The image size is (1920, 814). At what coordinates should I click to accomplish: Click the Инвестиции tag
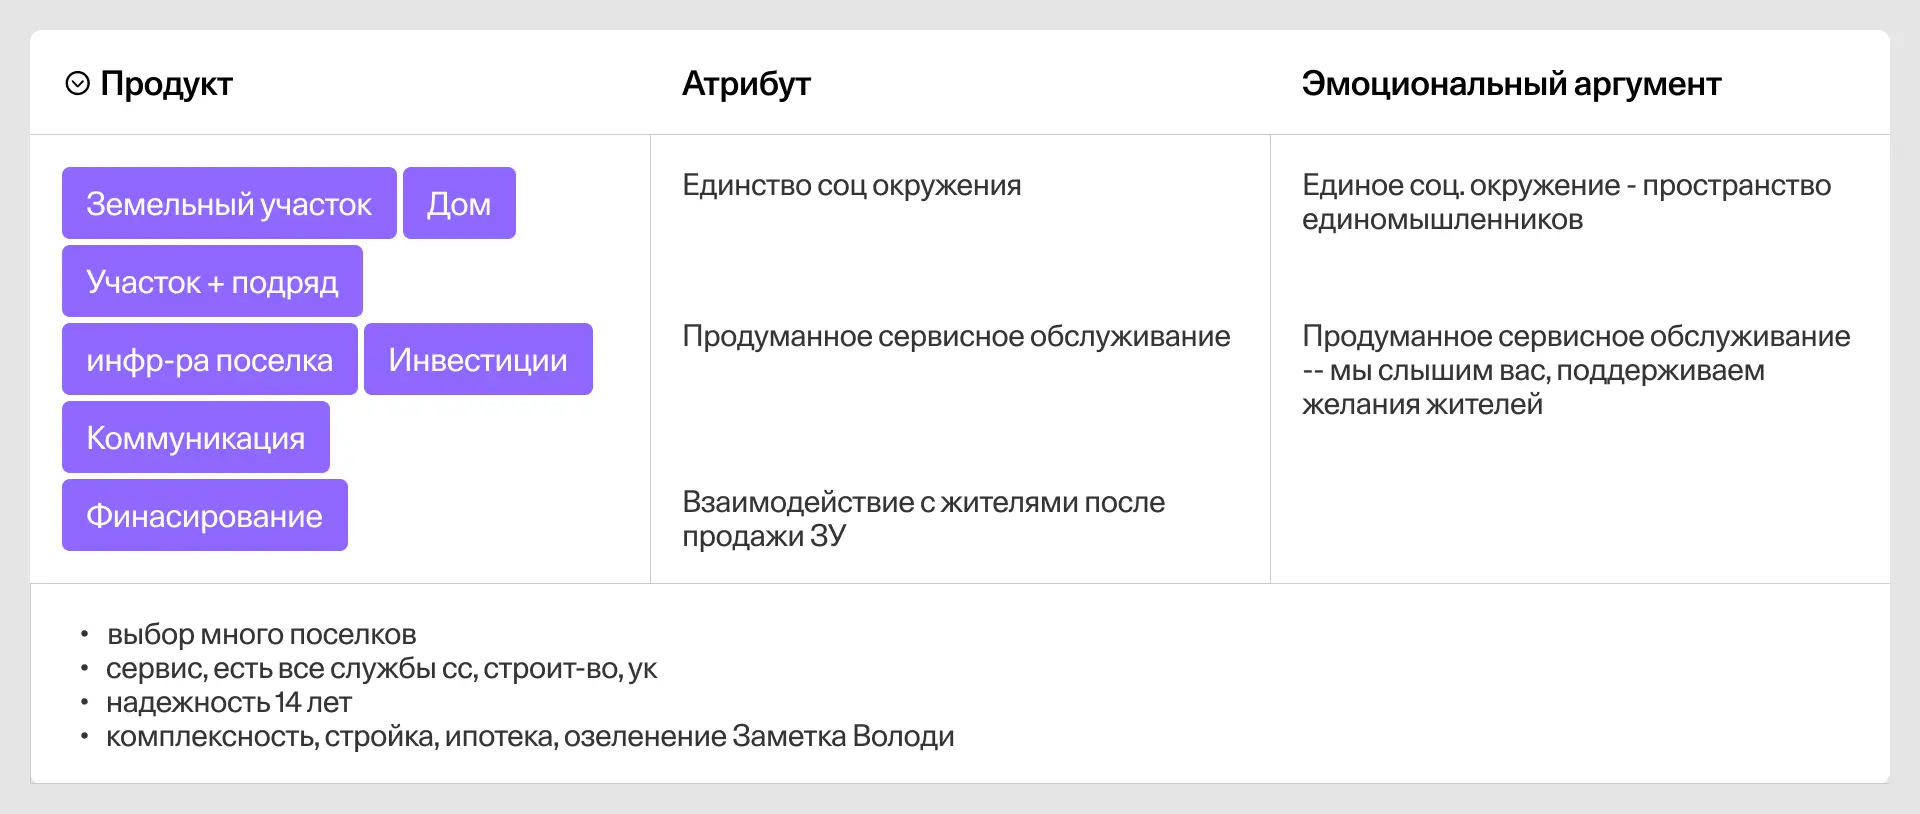click(478, 360)
